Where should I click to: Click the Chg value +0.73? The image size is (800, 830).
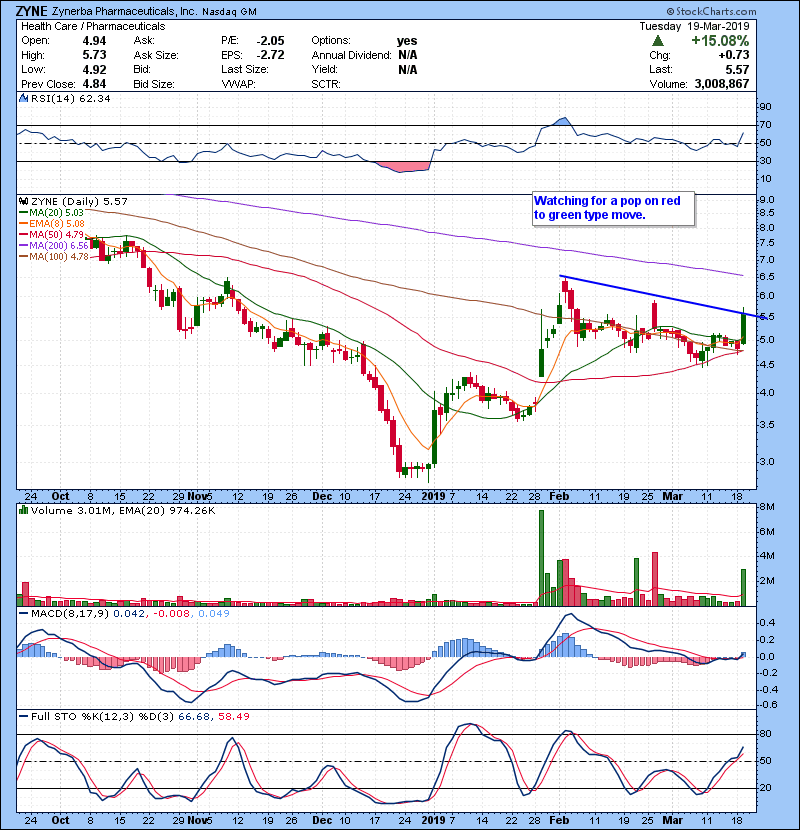(734, 55)
